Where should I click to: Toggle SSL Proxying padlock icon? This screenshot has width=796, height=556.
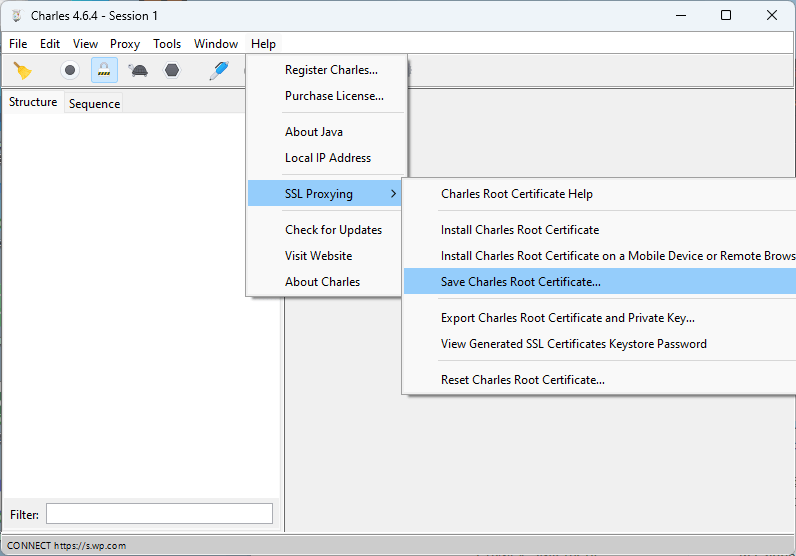[104, 70]
